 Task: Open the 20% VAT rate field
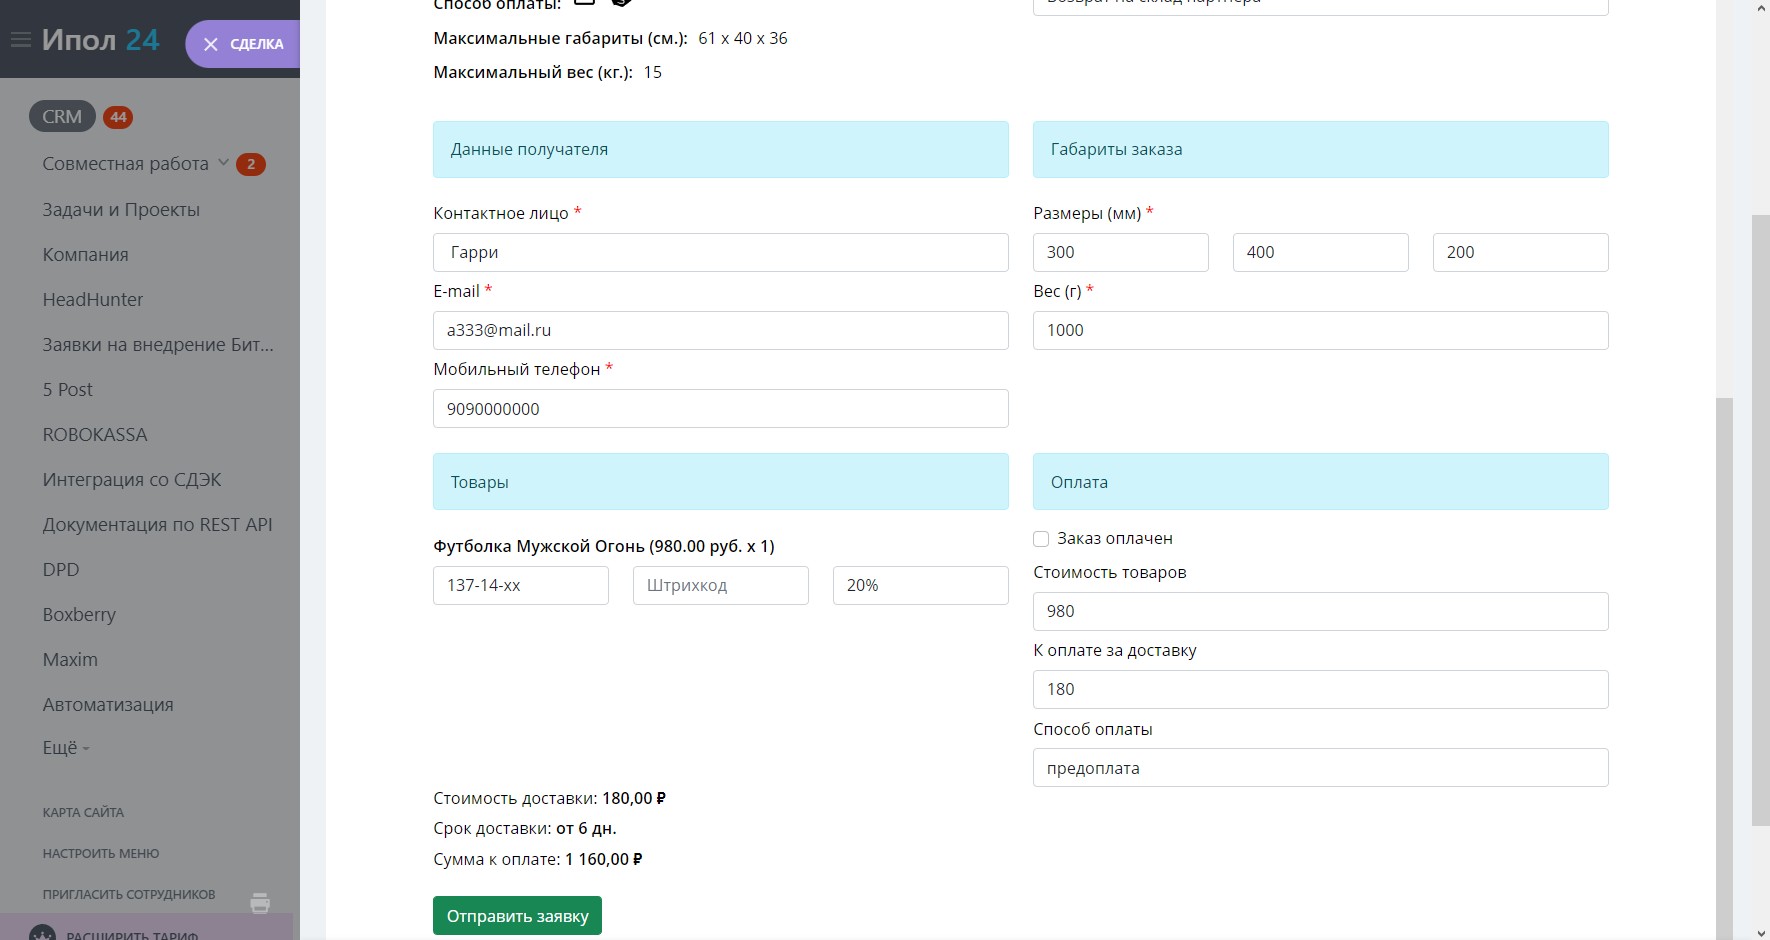pos(920,586)
